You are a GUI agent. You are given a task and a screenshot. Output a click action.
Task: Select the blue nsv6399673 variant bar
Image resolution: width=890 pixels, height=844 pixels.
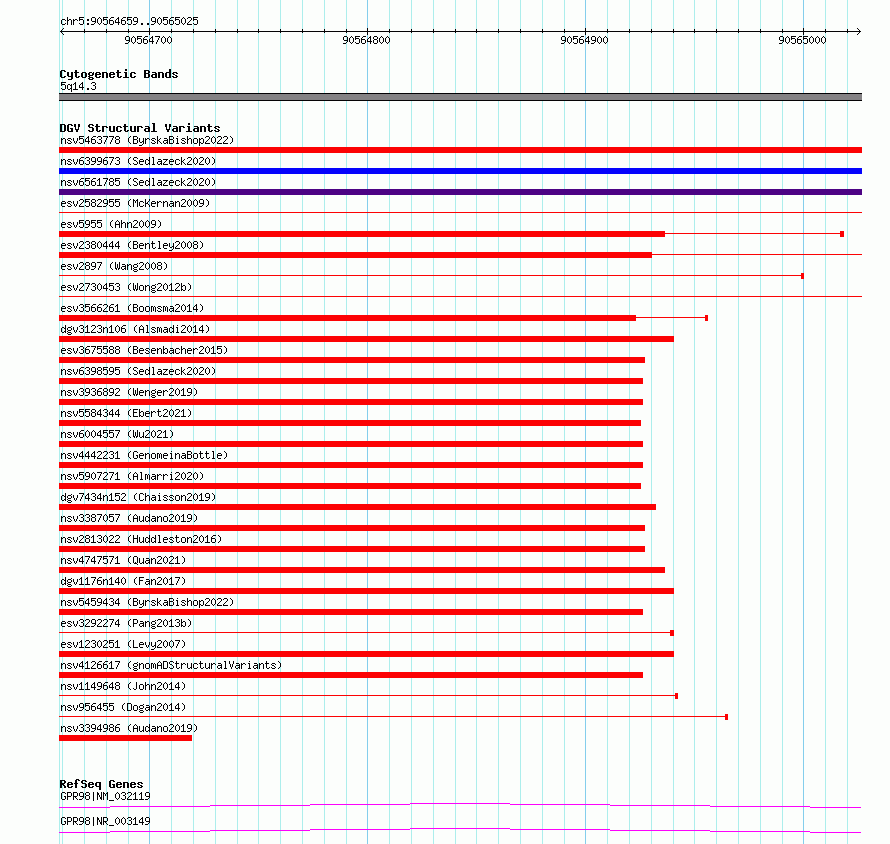coord(460,171)
